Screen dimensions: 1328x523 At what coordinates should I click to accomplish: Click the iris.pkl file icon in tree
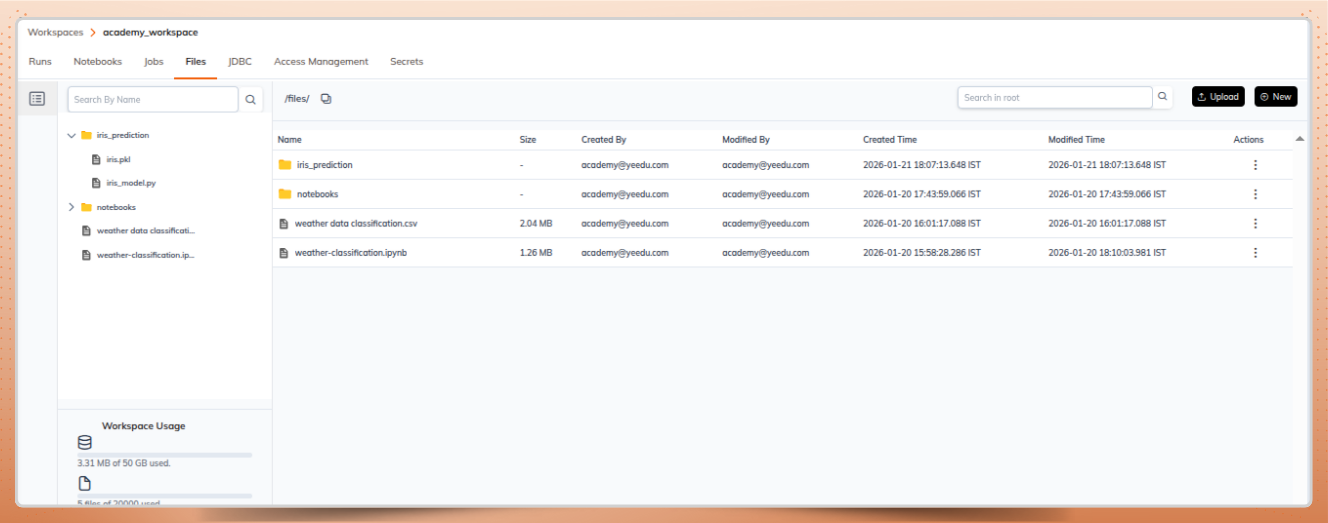click(96, 159)
